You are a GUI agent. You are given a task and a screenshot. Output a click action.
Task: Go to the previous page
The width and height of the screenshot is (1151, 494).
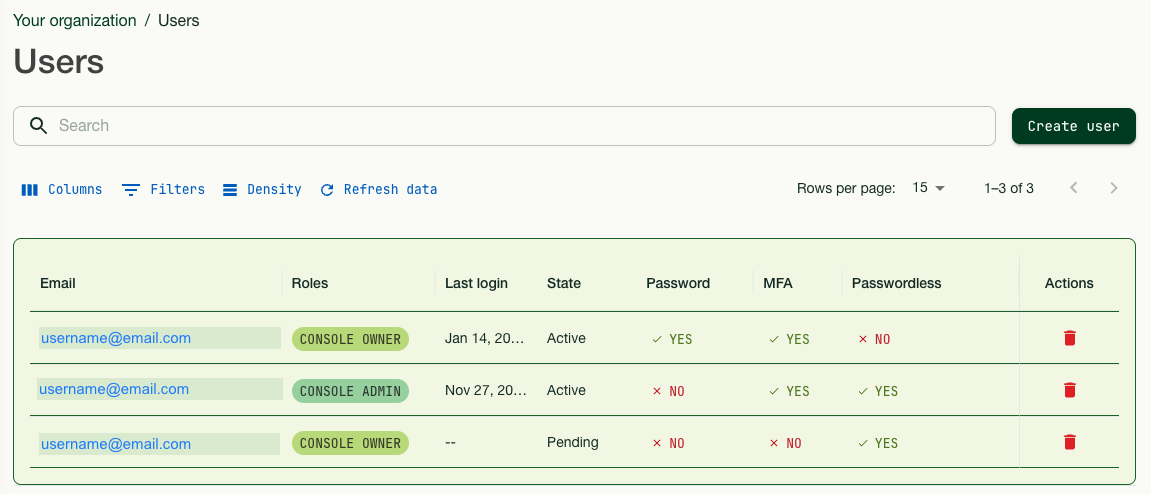click(1073, 188)
